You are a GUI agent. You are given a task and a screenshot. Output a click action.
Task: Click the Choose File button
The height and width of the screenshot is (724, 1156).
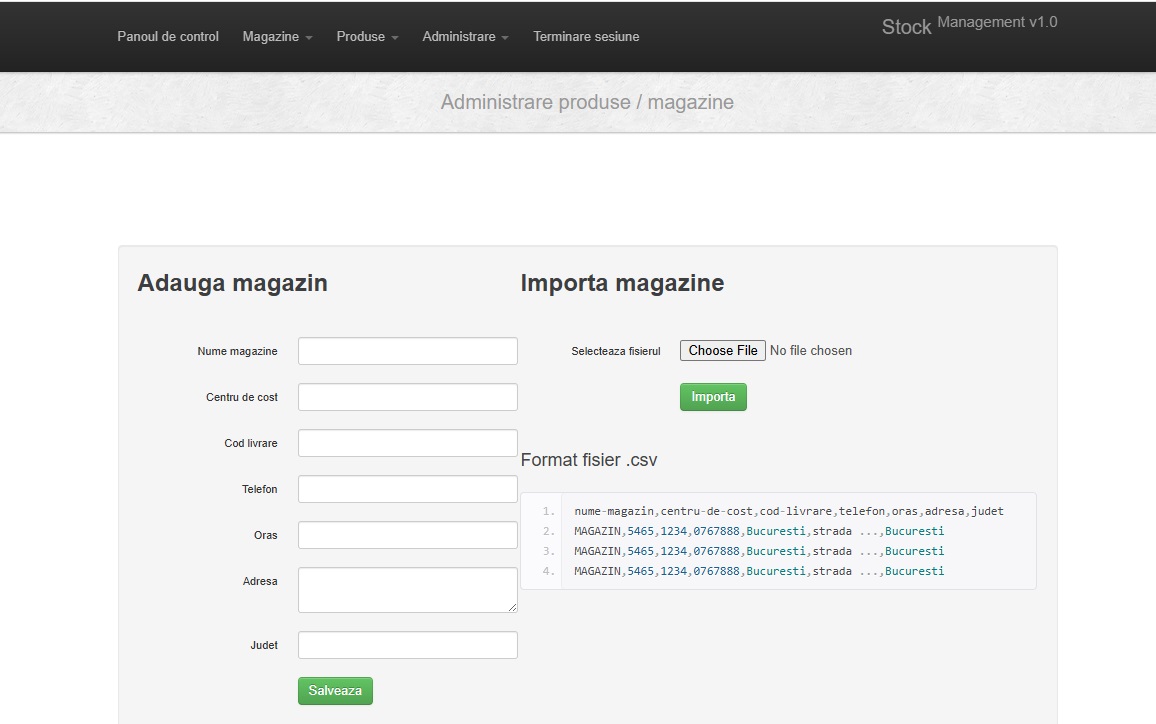[x=722, y=351]
